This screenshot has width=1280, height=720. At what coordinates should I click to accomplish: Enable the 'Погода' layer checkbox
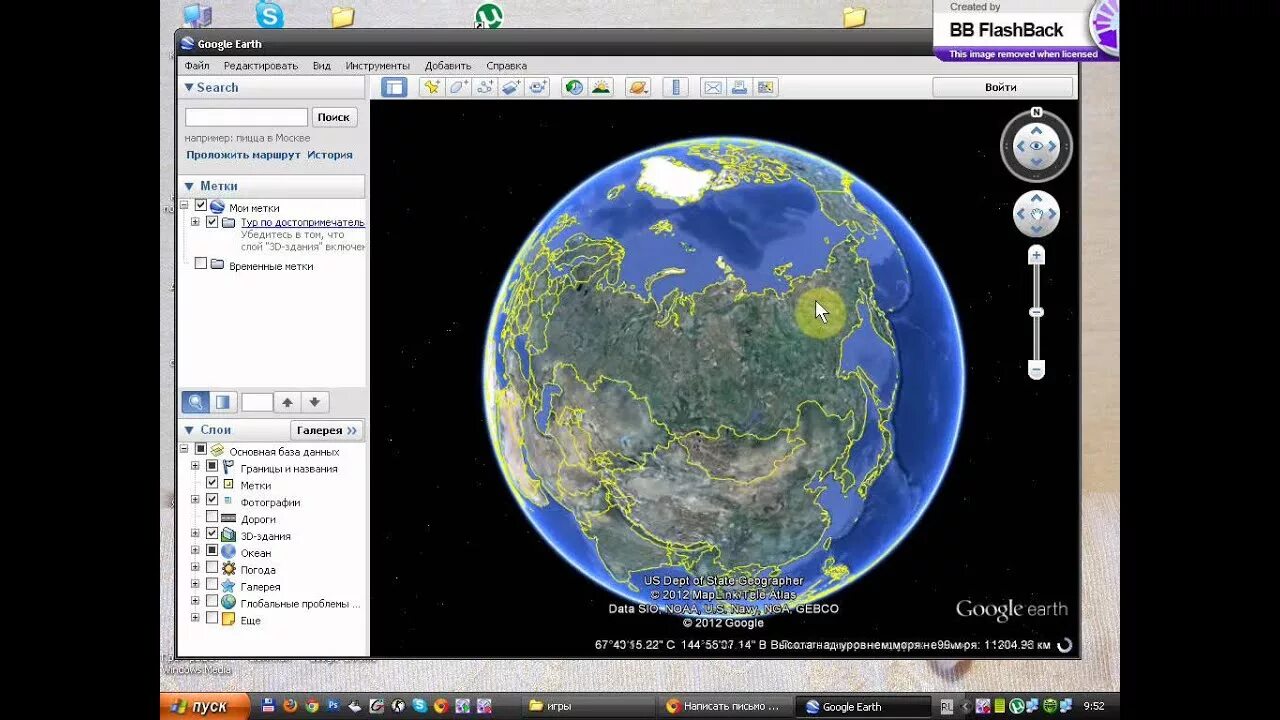[x=212, y=568]
